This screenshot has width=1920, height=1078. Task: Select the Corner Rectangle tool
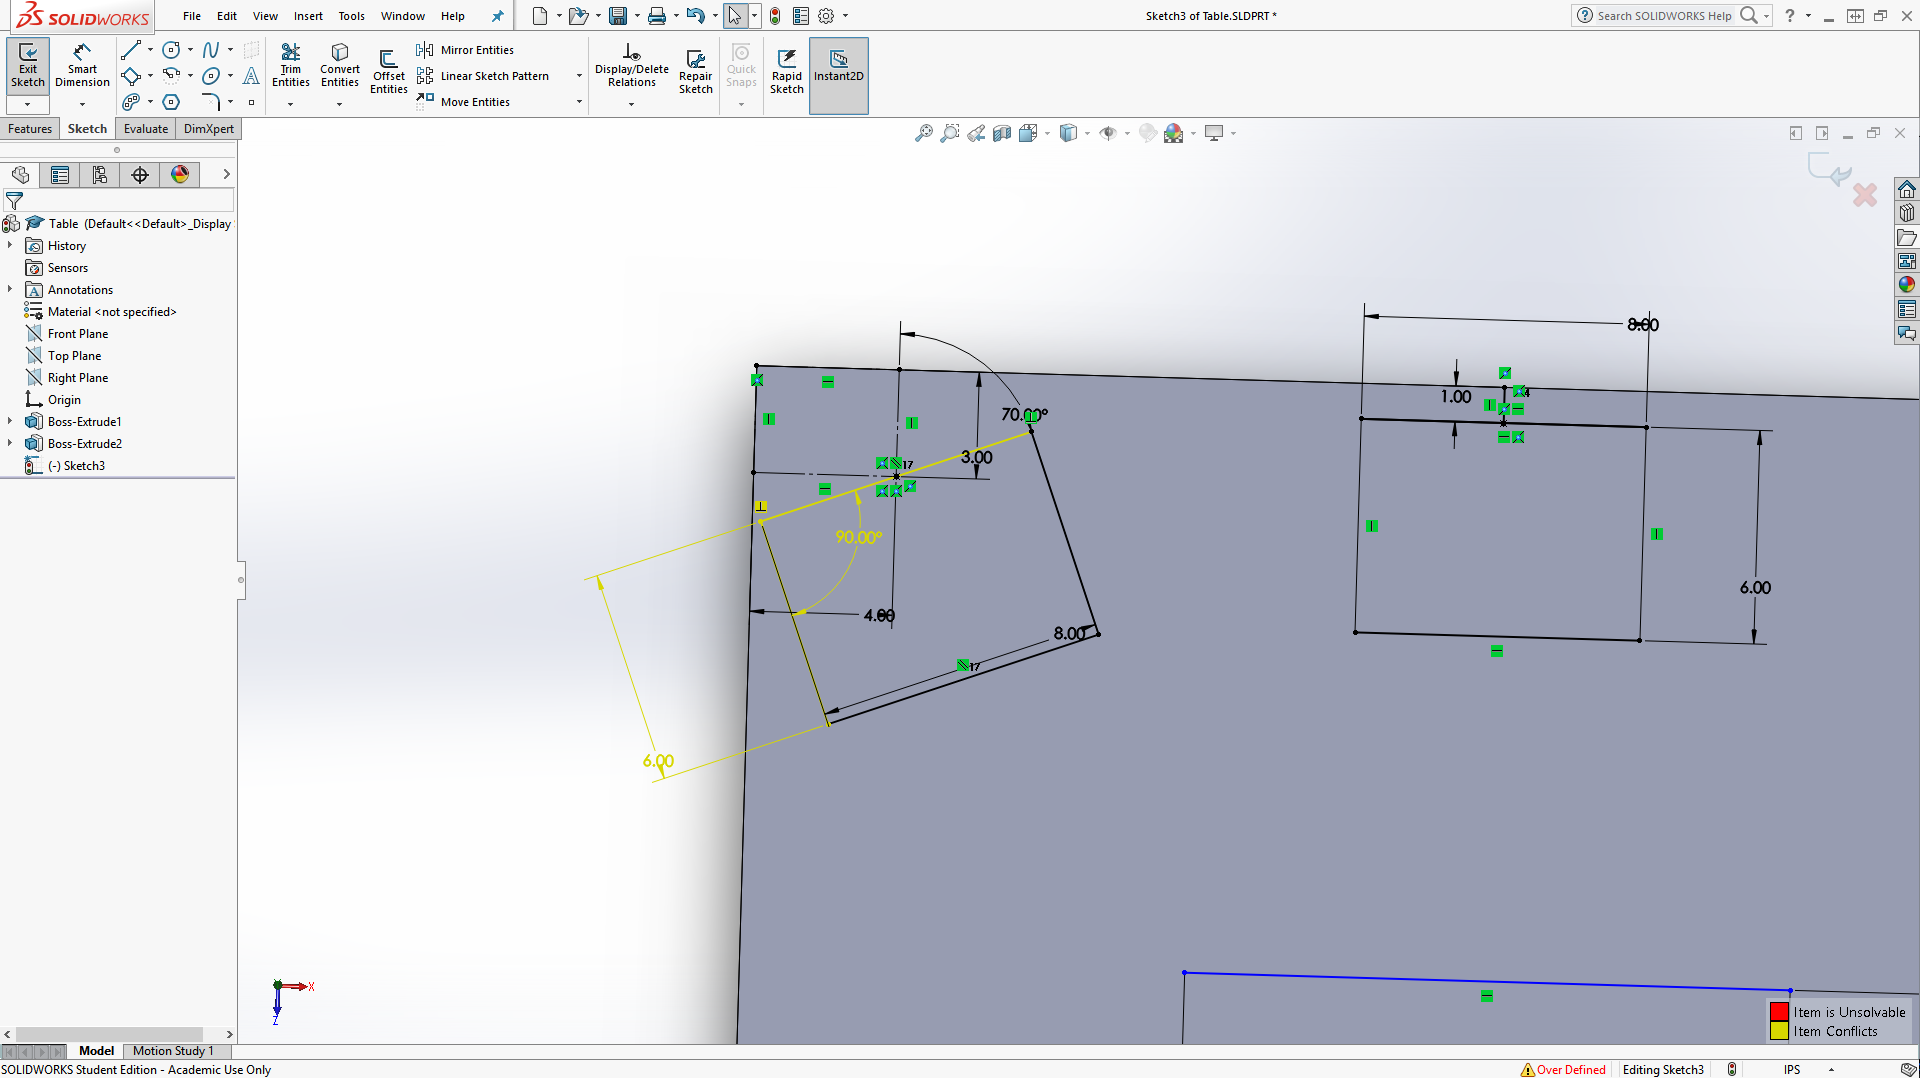tap(131, 76)
